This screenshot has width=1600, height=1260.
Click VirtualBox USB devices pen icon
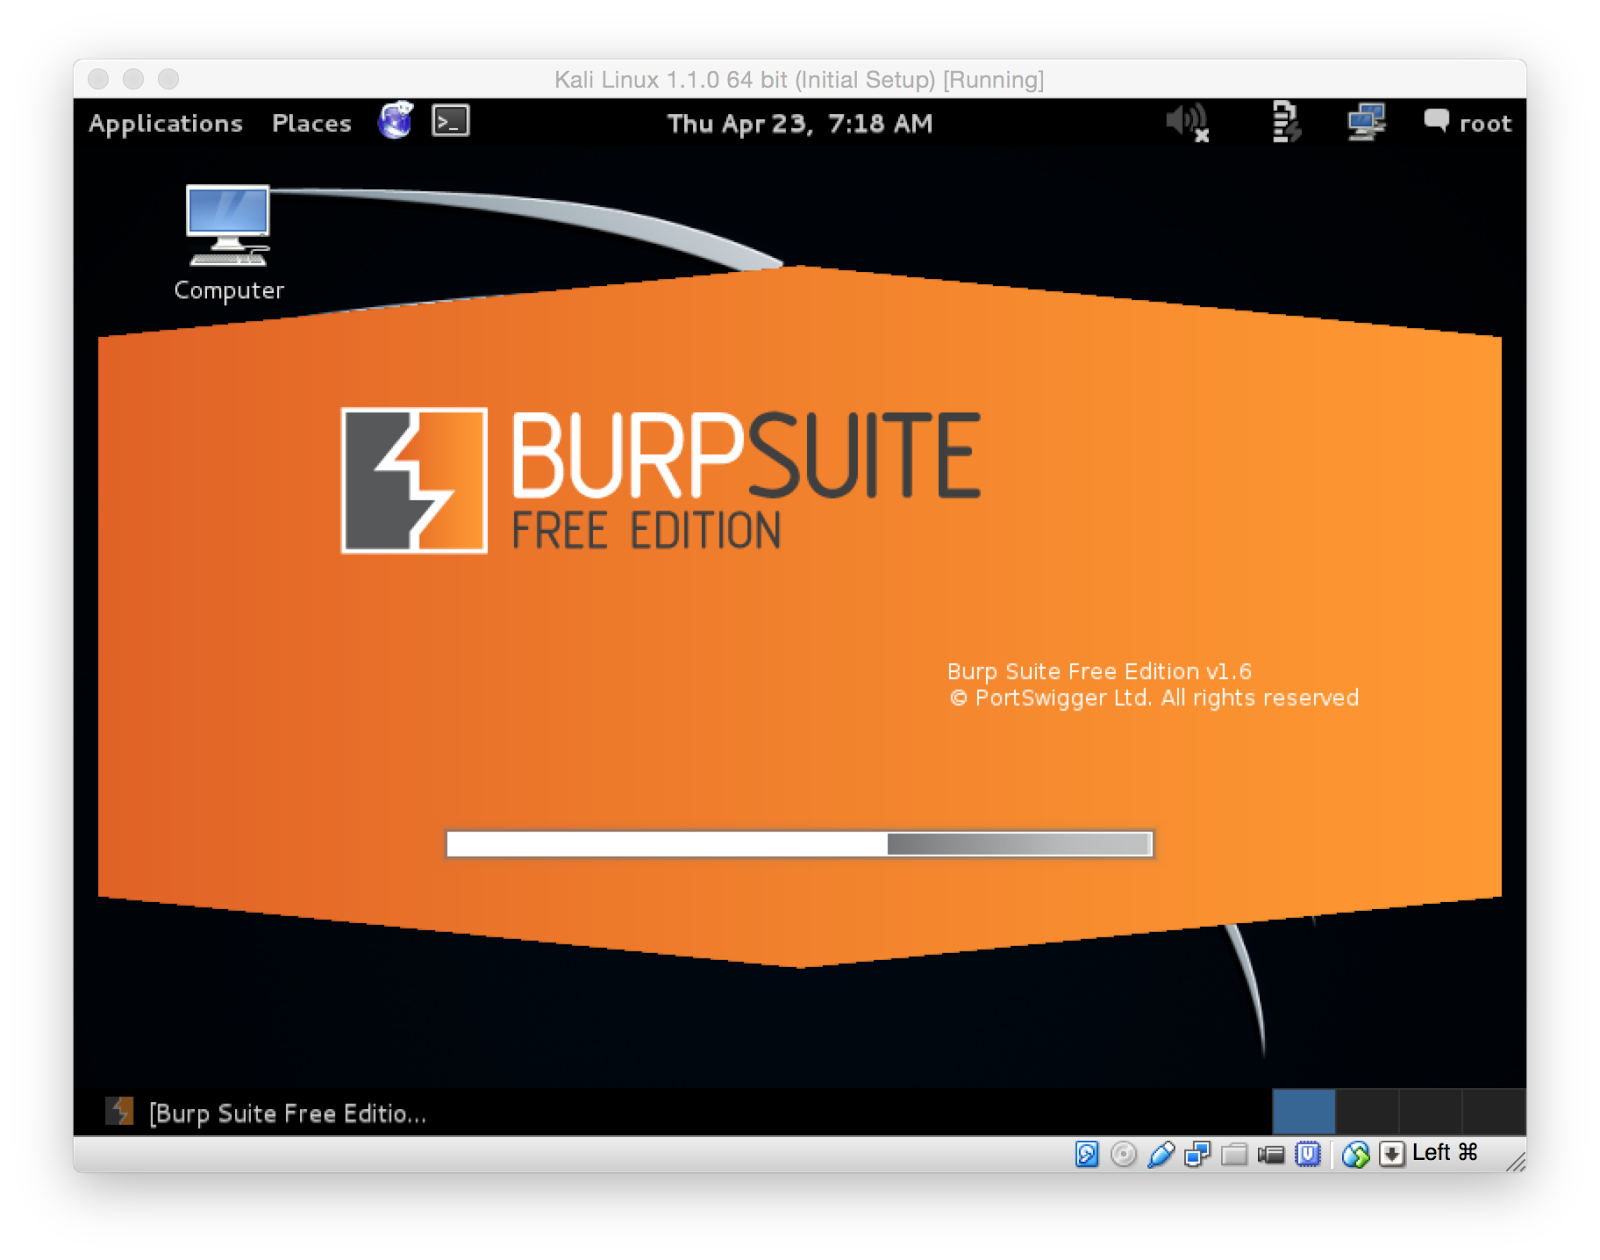click(1160, 1154)
